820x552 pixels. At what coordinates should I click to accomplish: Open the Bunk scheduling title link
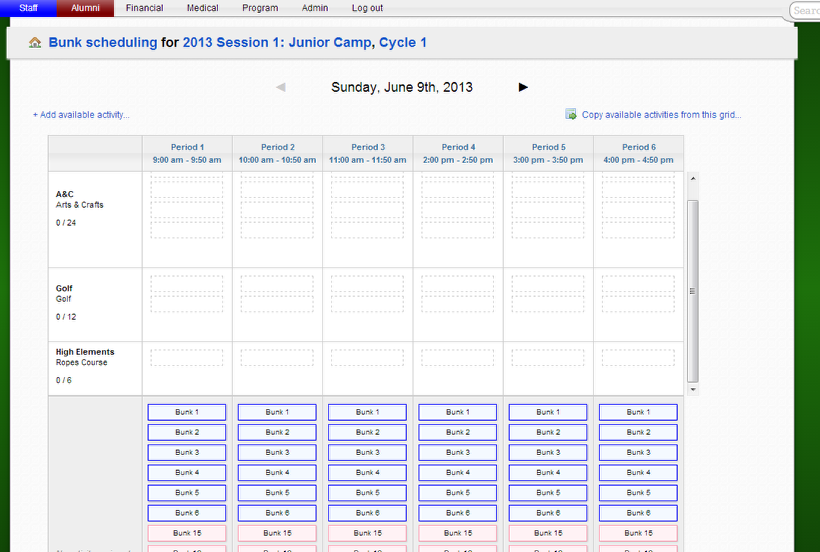103,43
